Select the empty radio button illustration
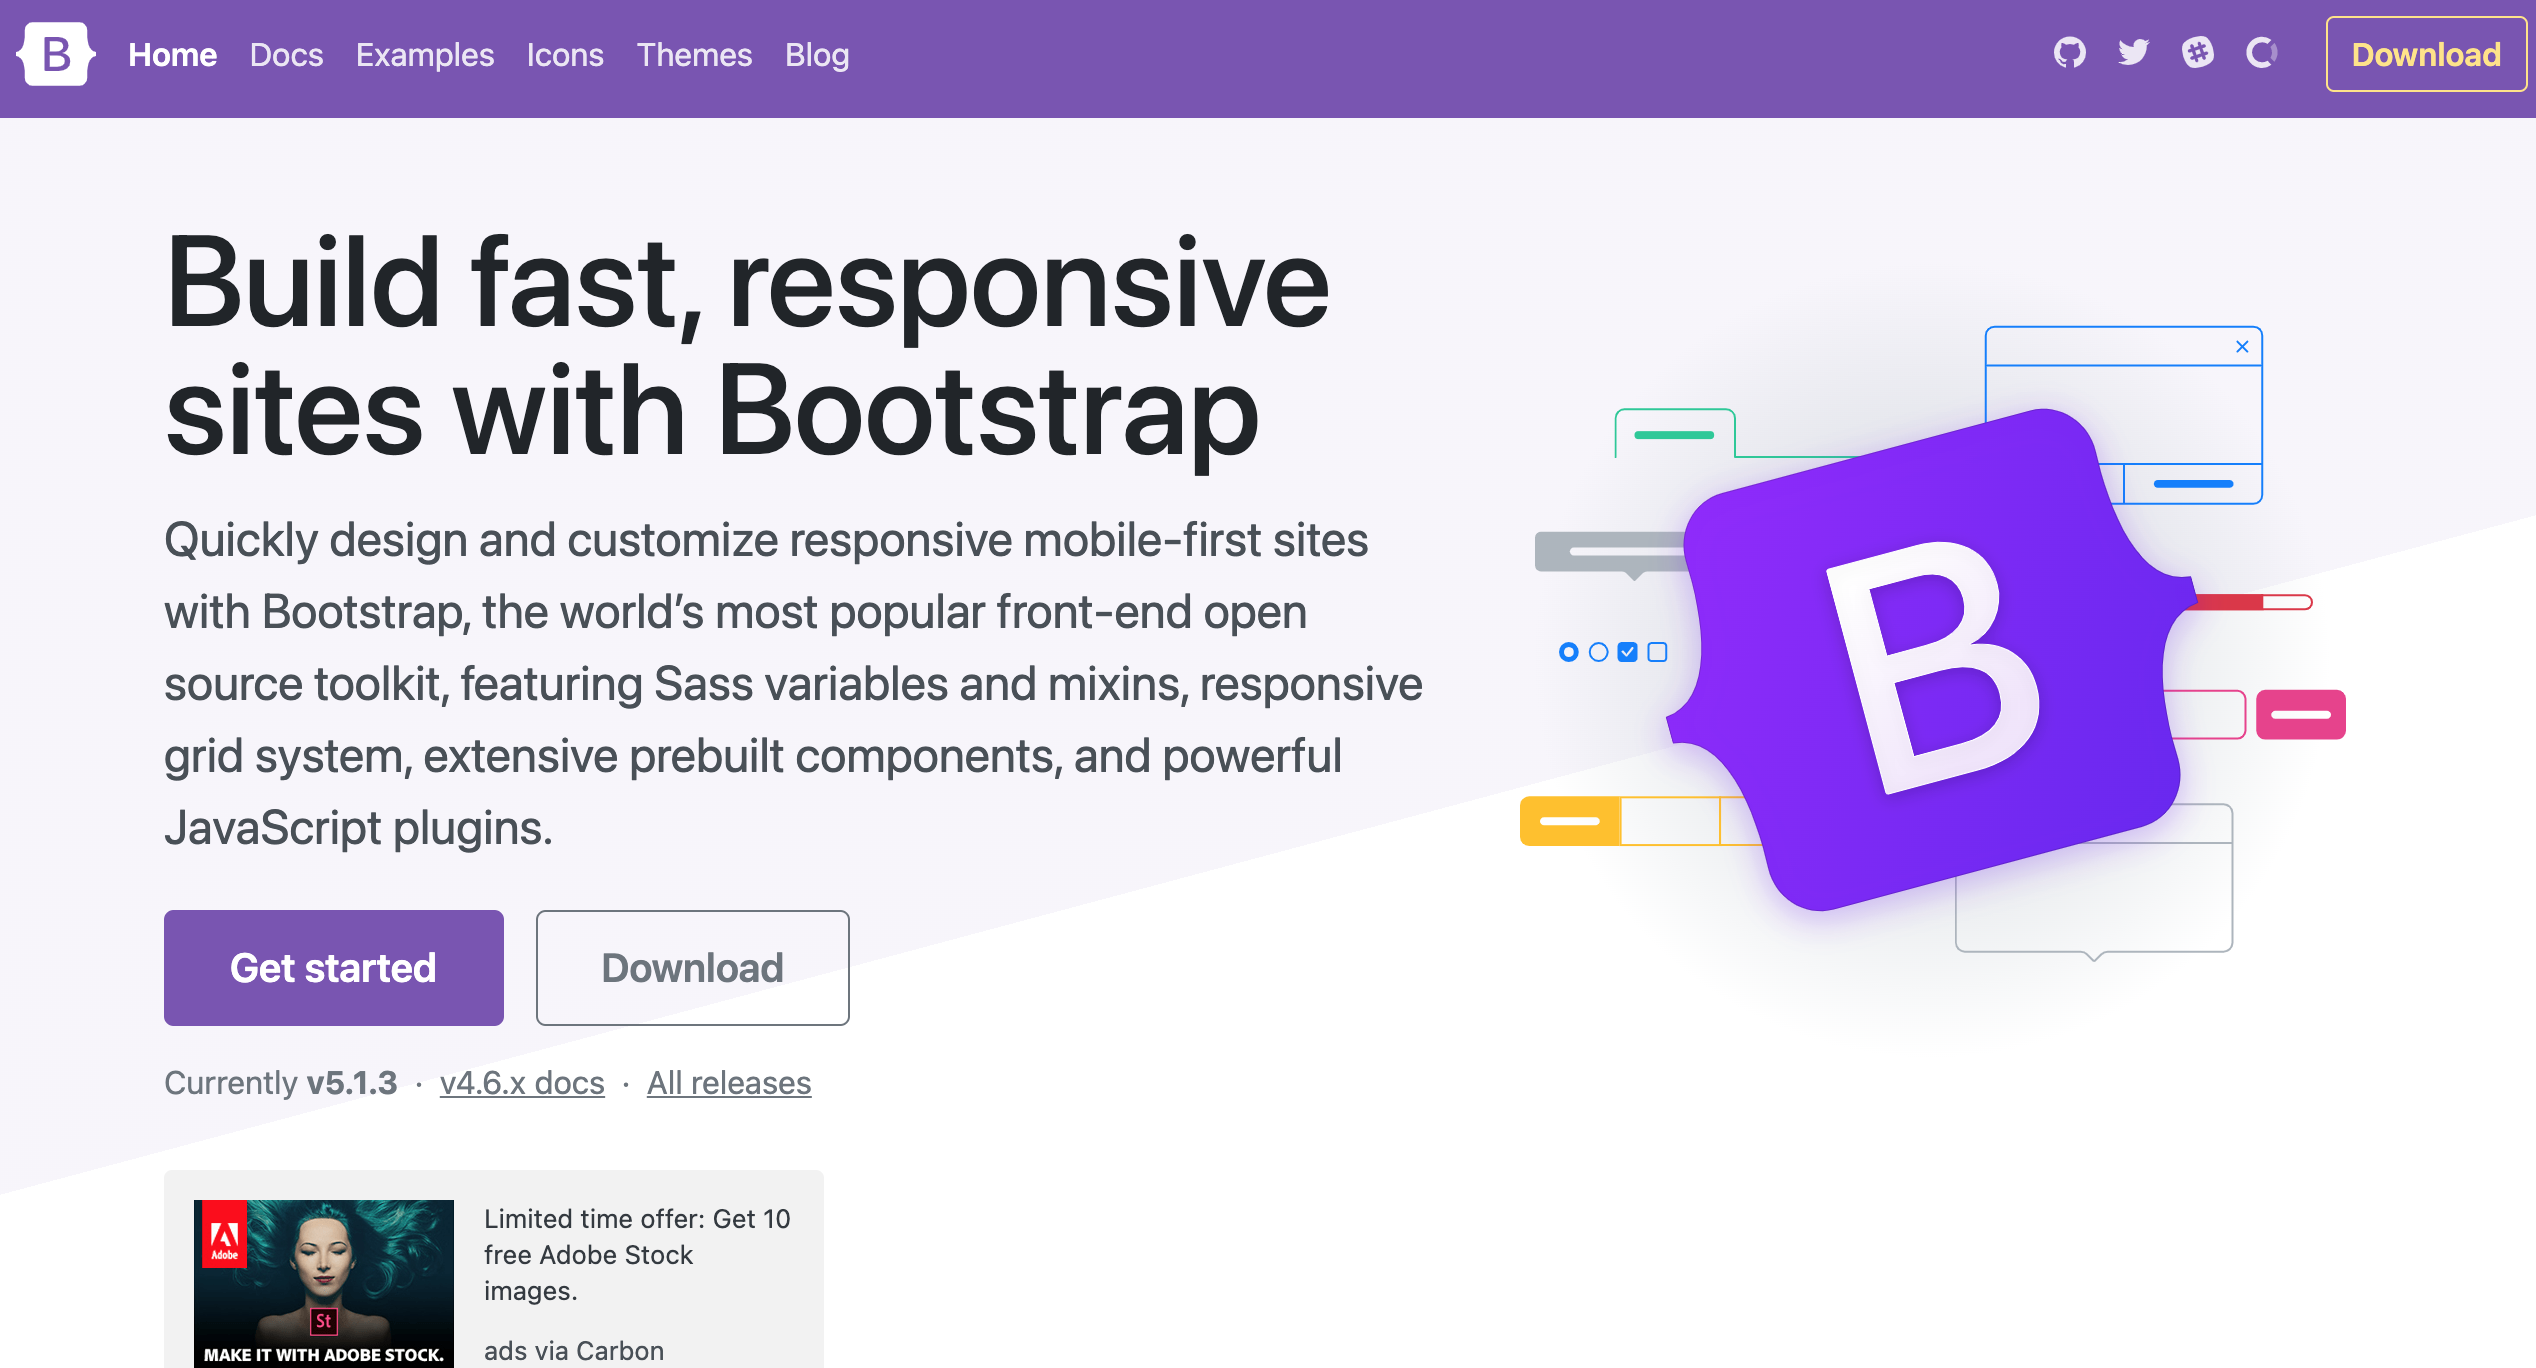 pyautogui.click(x=1598, y=653)
